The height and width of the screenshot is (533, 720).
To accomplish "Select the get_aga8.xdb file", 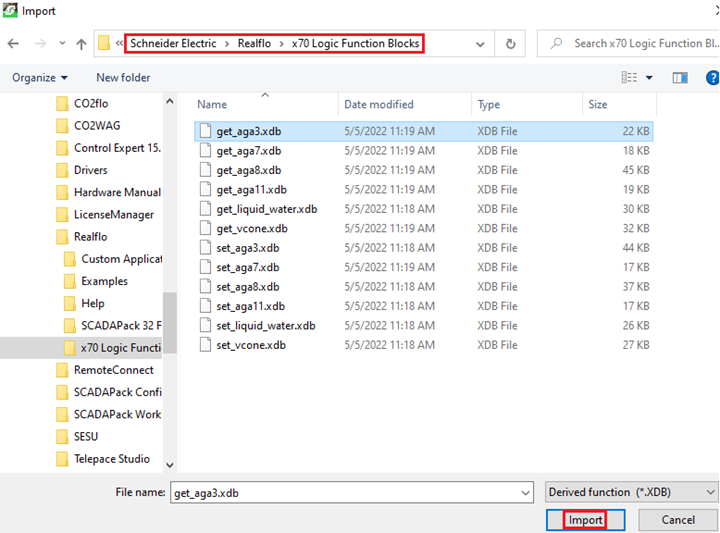I will coord(423,170).
